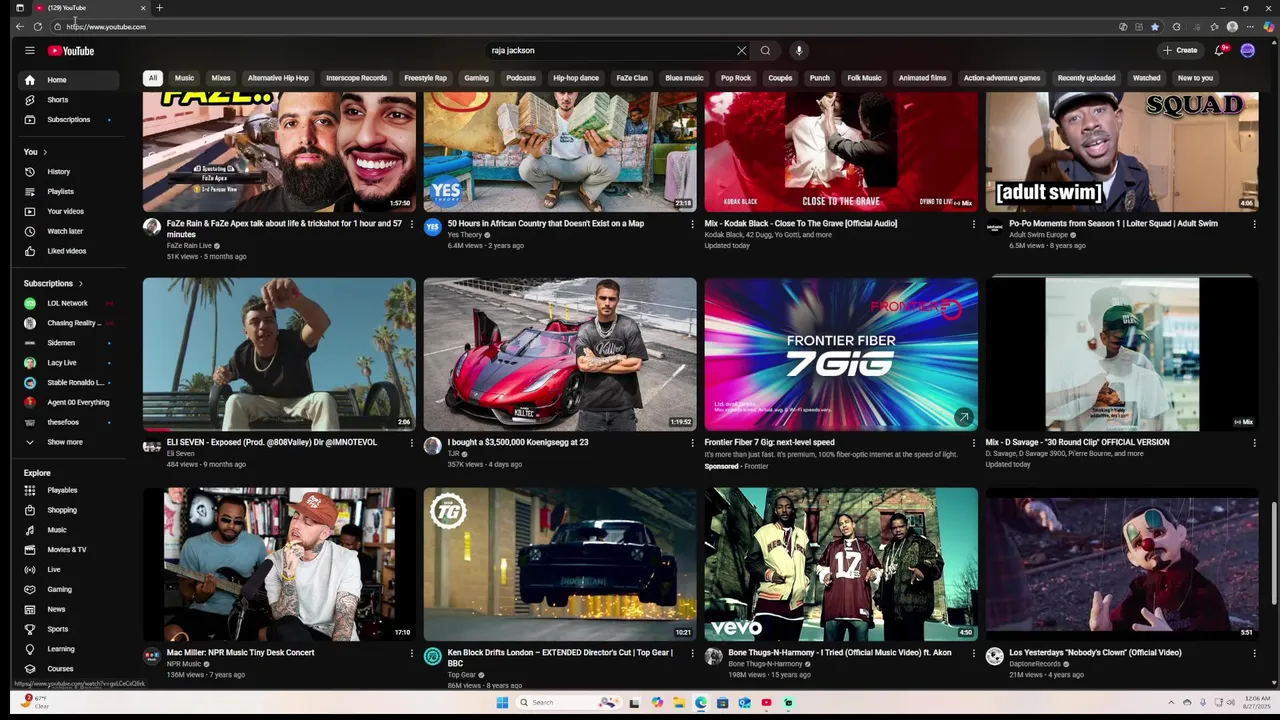Screen dimensions: 1280x720
Task: Select the All filter chip
Action: pyautogui.click(x=153, y=78)
